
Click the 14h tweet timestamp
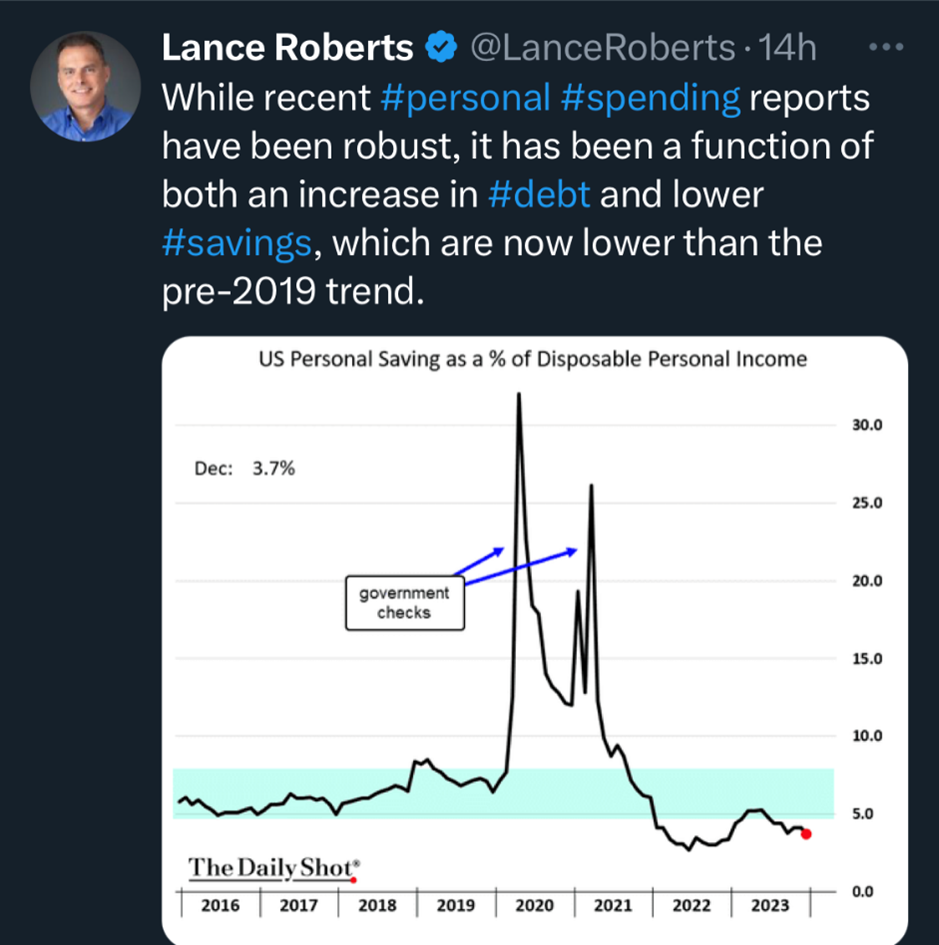(x=789, y=48)
